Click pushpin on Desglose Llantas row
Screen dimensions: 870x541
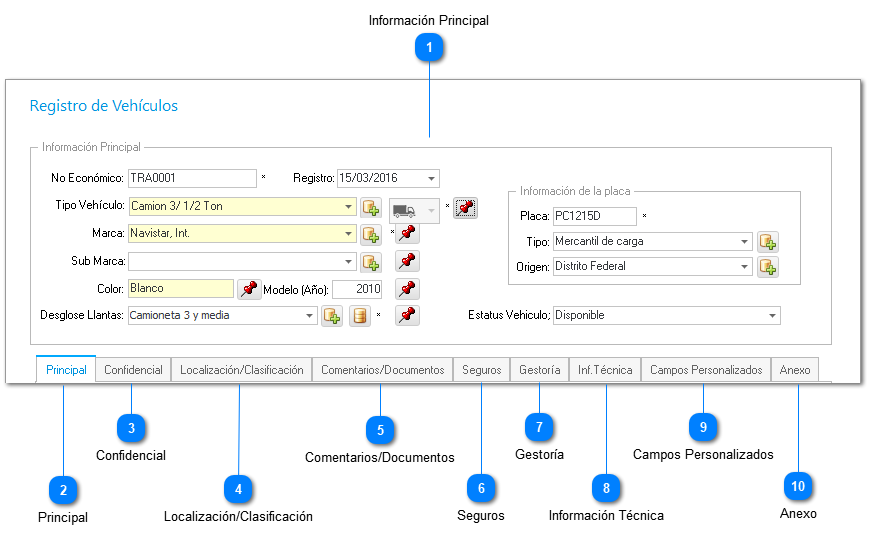pos(407,316)
